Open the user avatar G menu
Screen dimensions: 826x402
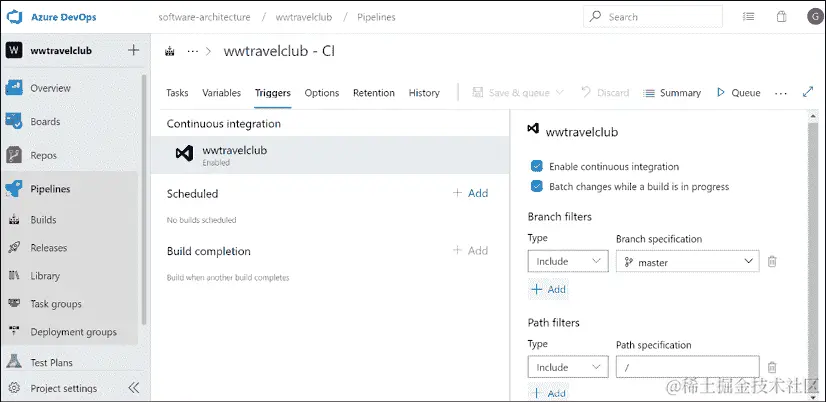814,17
